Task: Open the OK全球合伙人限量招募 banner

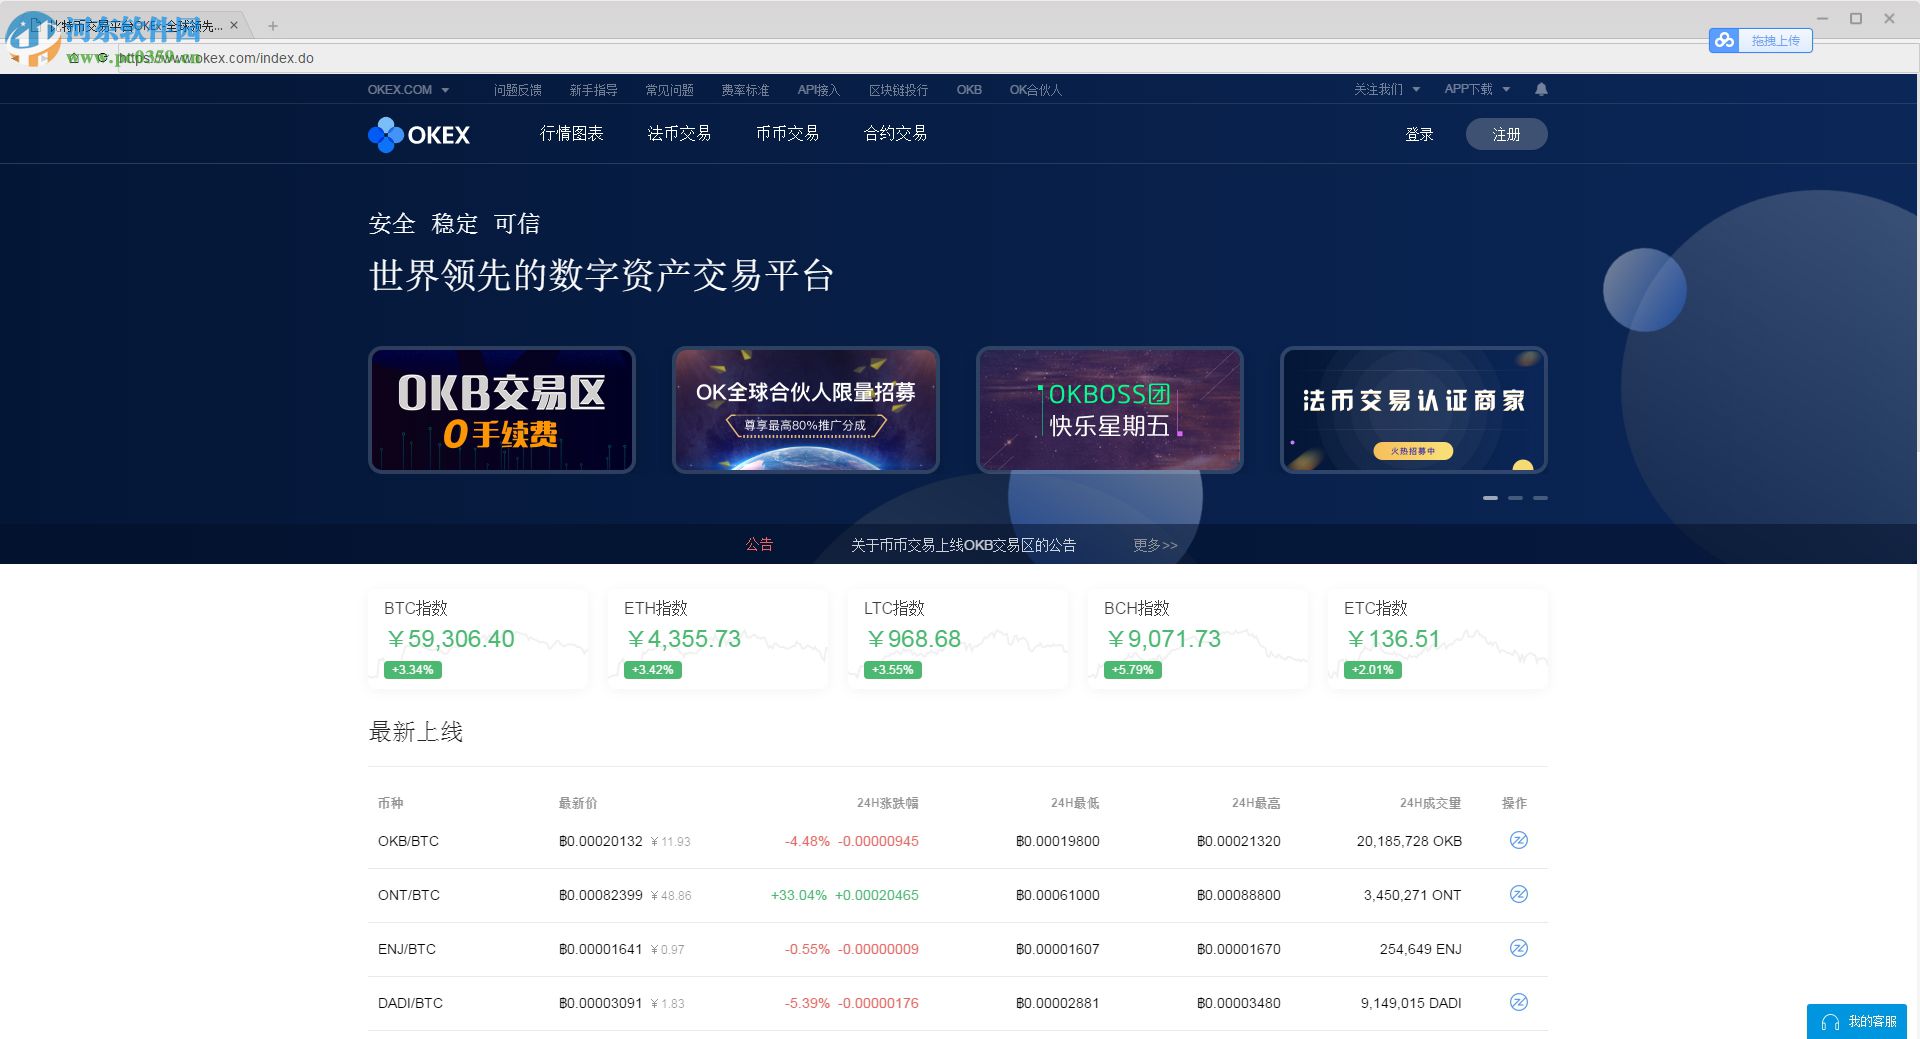Action: click(x=806, y=410)
